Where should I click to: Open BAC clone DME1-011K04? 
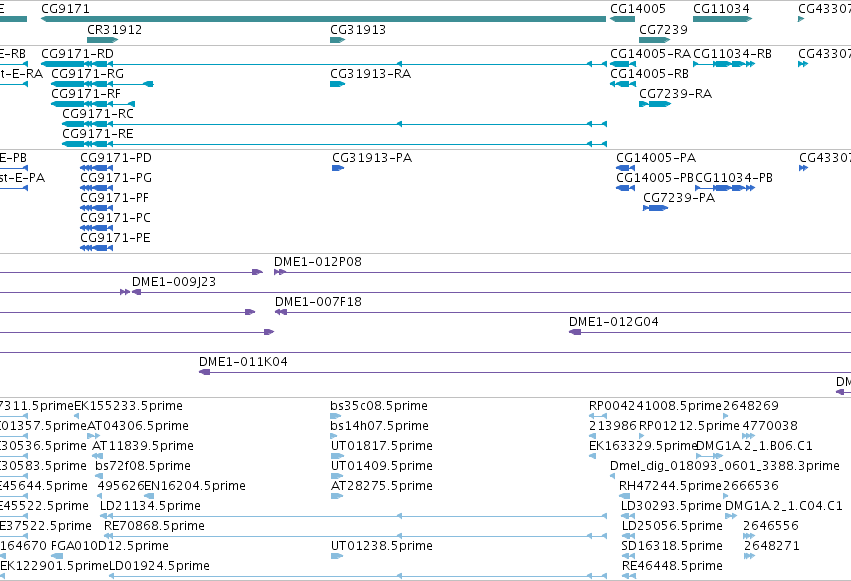525,373
